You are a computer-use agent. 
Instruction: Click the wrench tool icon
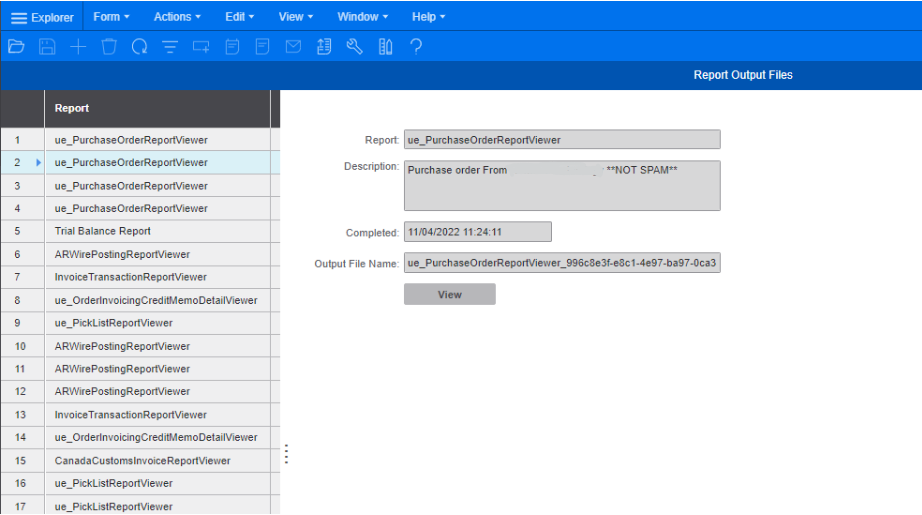[x=354, y=46]
